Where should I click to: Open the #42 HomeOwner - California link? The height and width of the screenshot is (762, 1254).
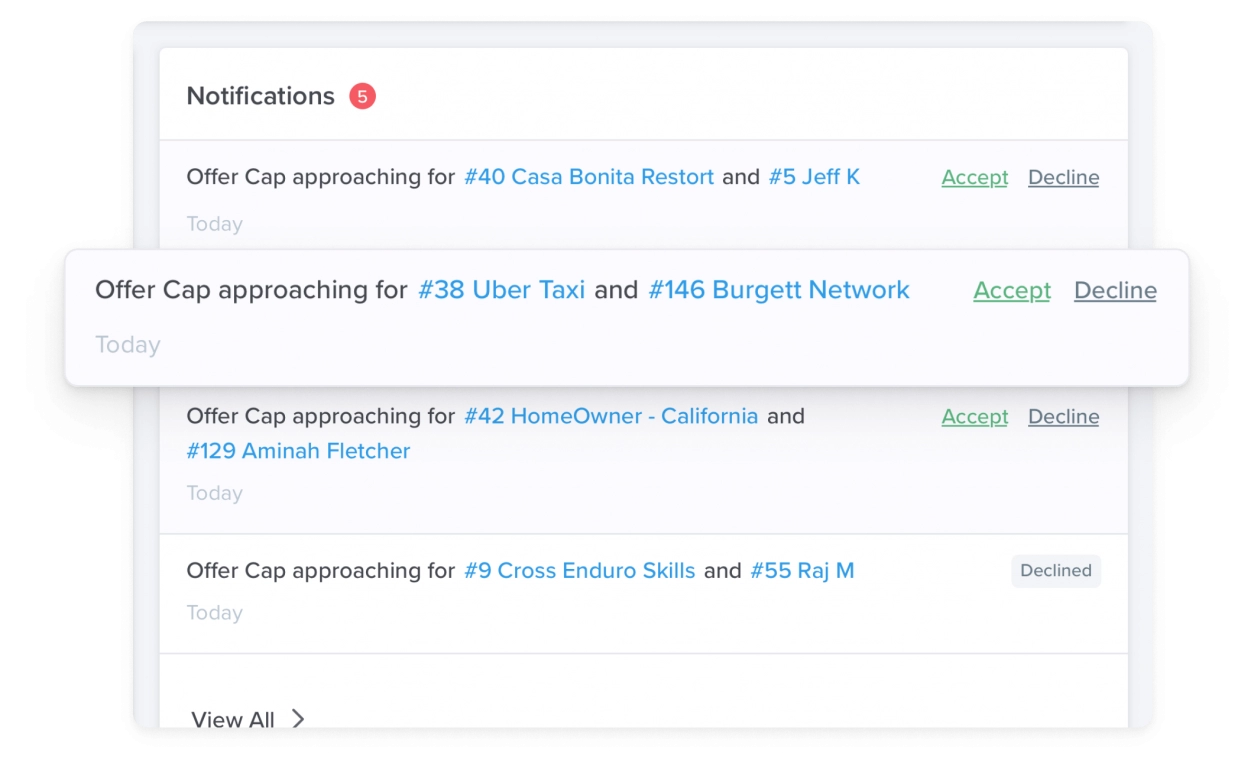click(611, 416)
